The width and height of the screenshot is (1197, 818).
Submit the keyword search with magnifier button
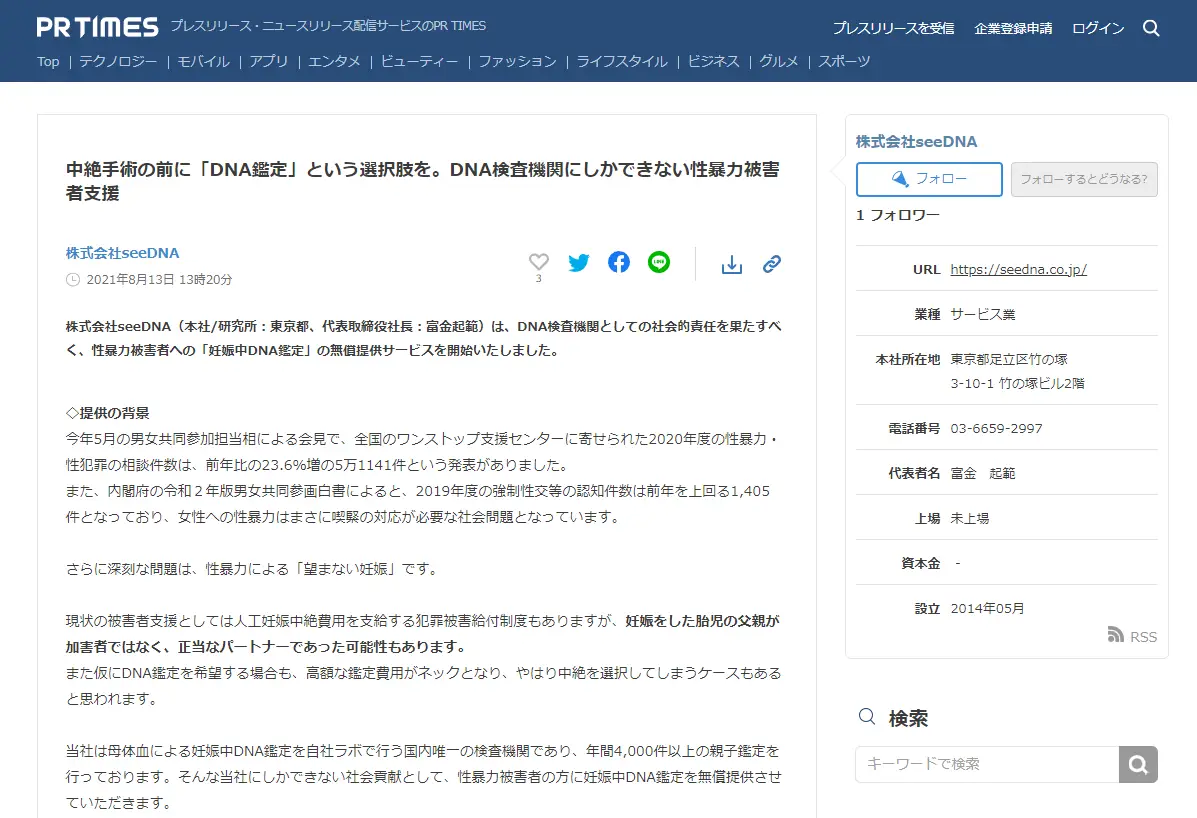pyautogui.click(x=1138, y=765)
